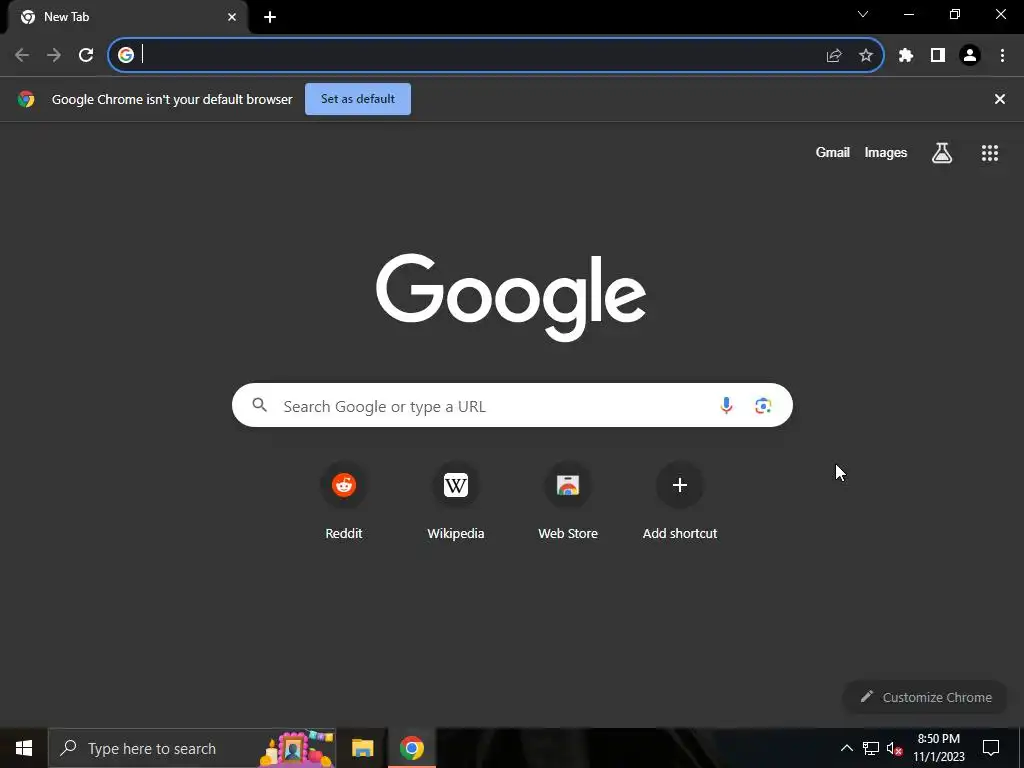Click Set as default button
Viewport: 1024px width, 768px height.
[x=358, y=99]
